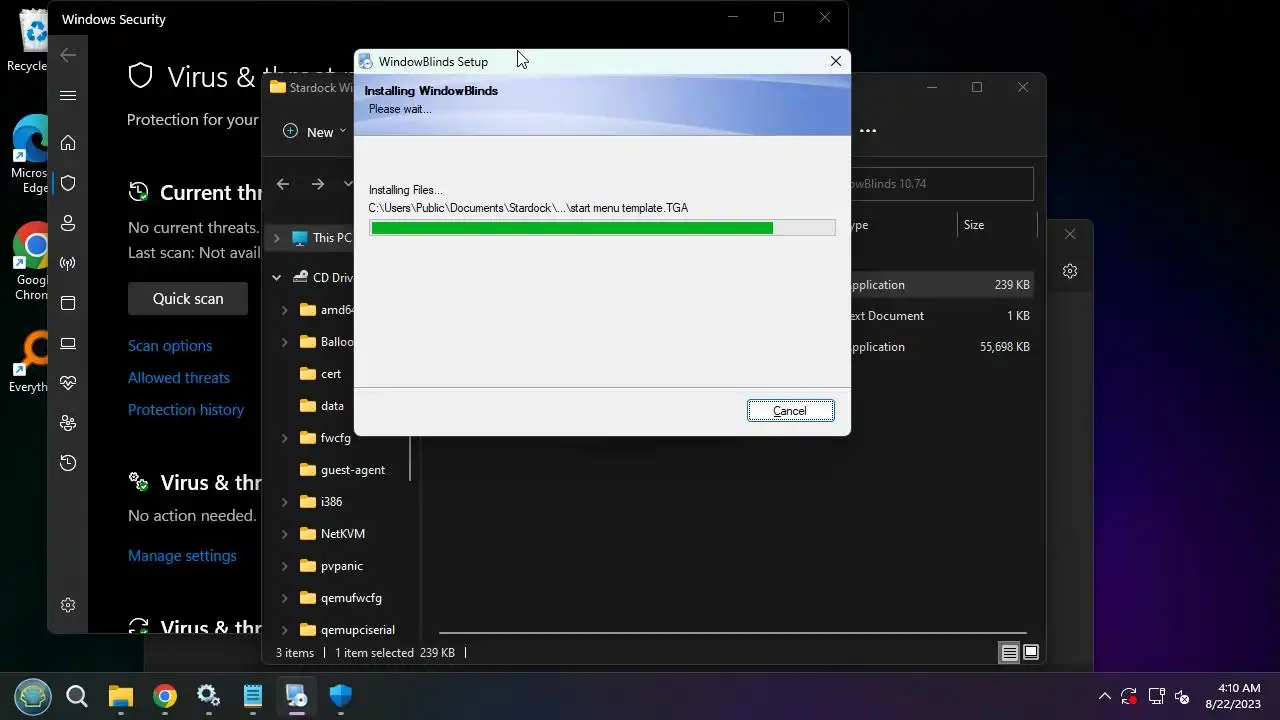Switch to WindowBlinds Setup taskbar button

pyautogui.click(x=297, y=696)
